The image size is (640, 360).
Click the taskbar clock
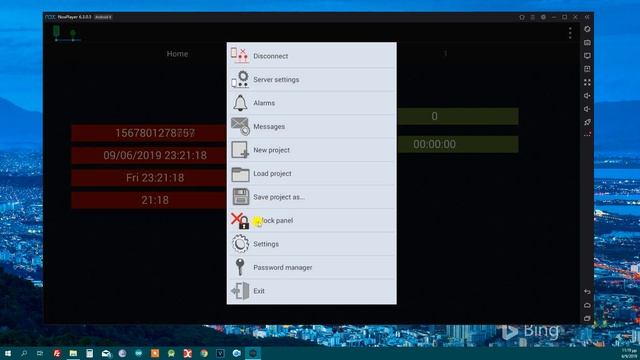click(629, 353)
